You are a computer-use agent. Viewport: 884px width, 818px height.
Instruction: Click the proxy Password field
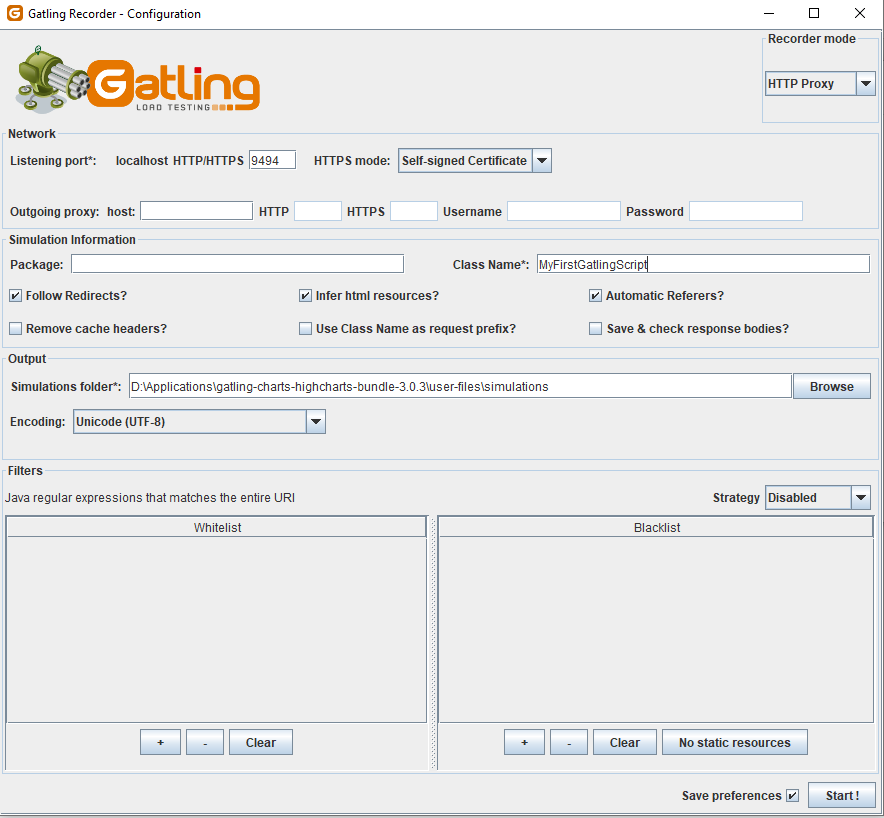click(746, 211)
